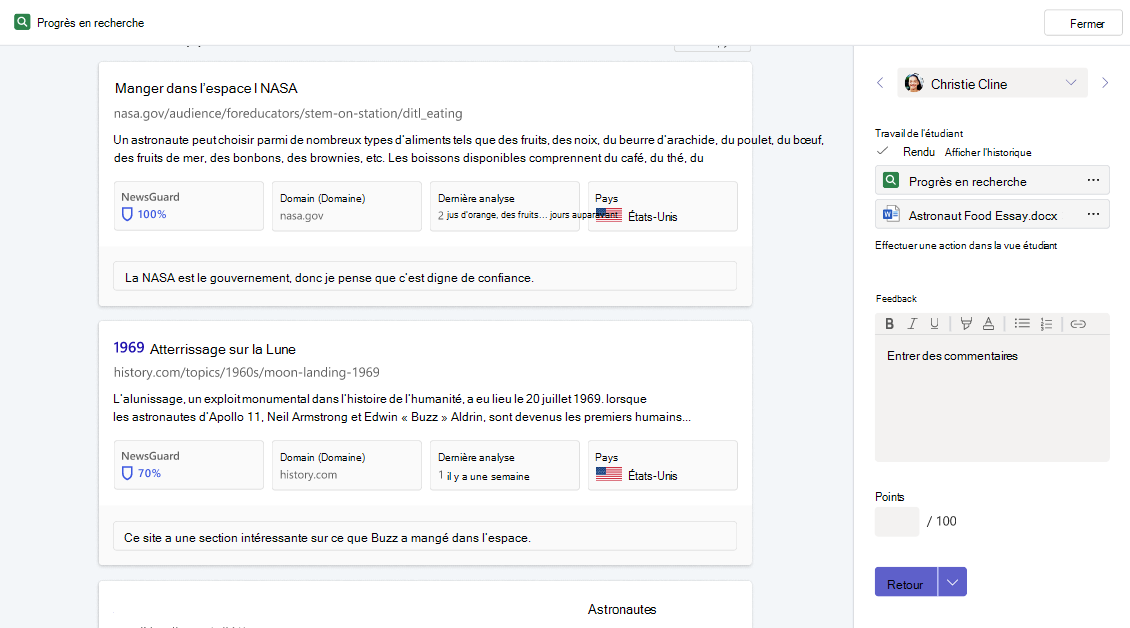Click the Entrer des commentaires text area
This screenshot has height=628, width=1130.
992,399
